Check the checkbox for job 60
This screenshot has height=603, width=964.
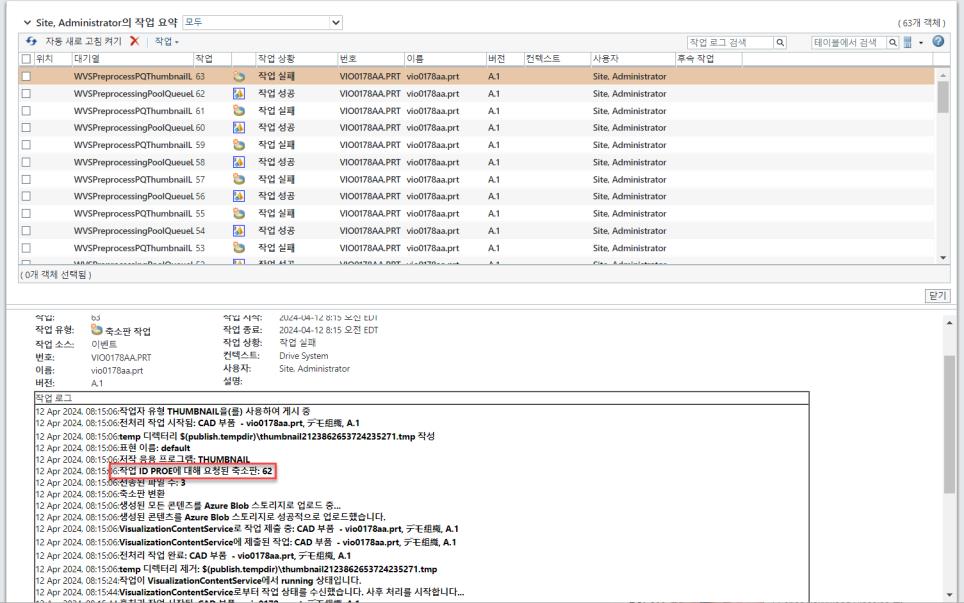click(26, 128)
